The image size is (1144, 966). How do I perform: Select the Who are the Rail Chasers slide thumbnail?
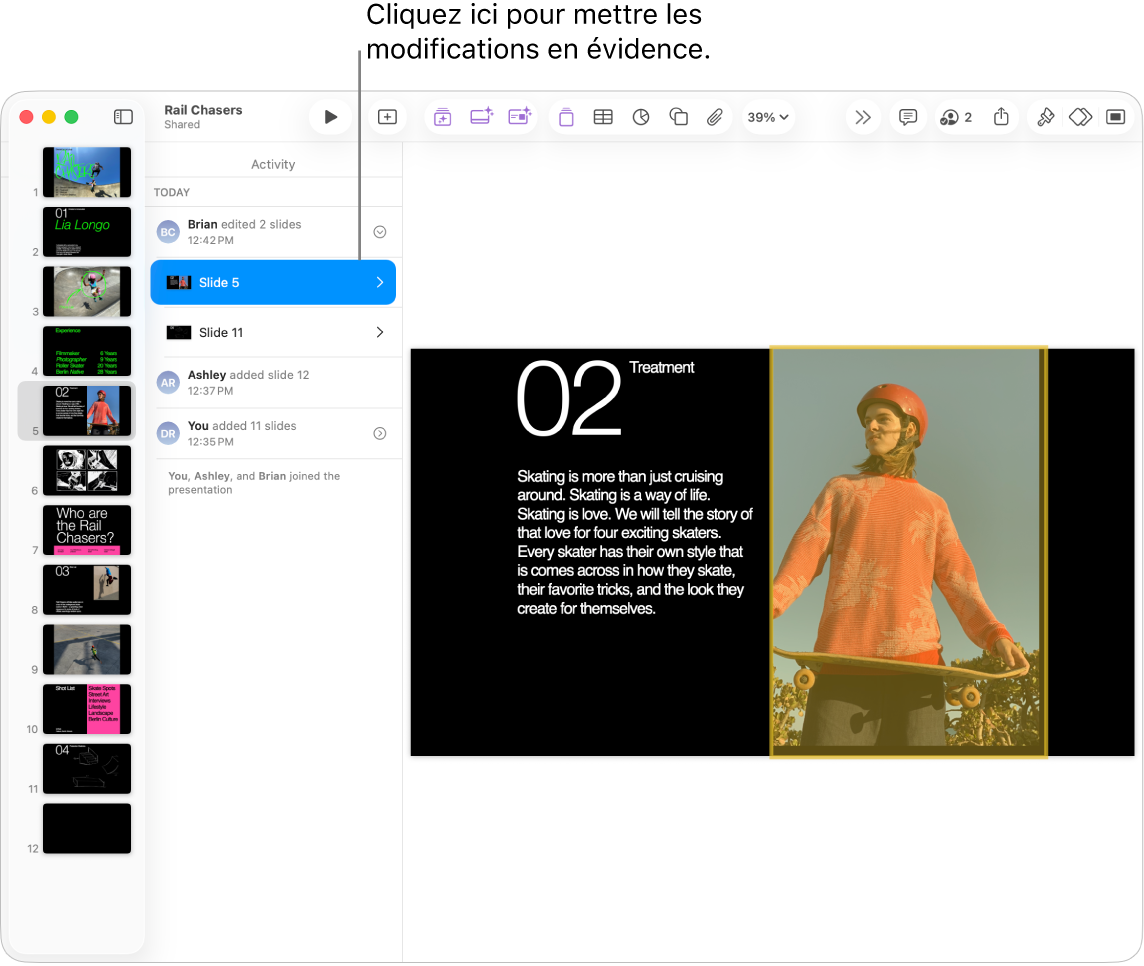(87, 530)
